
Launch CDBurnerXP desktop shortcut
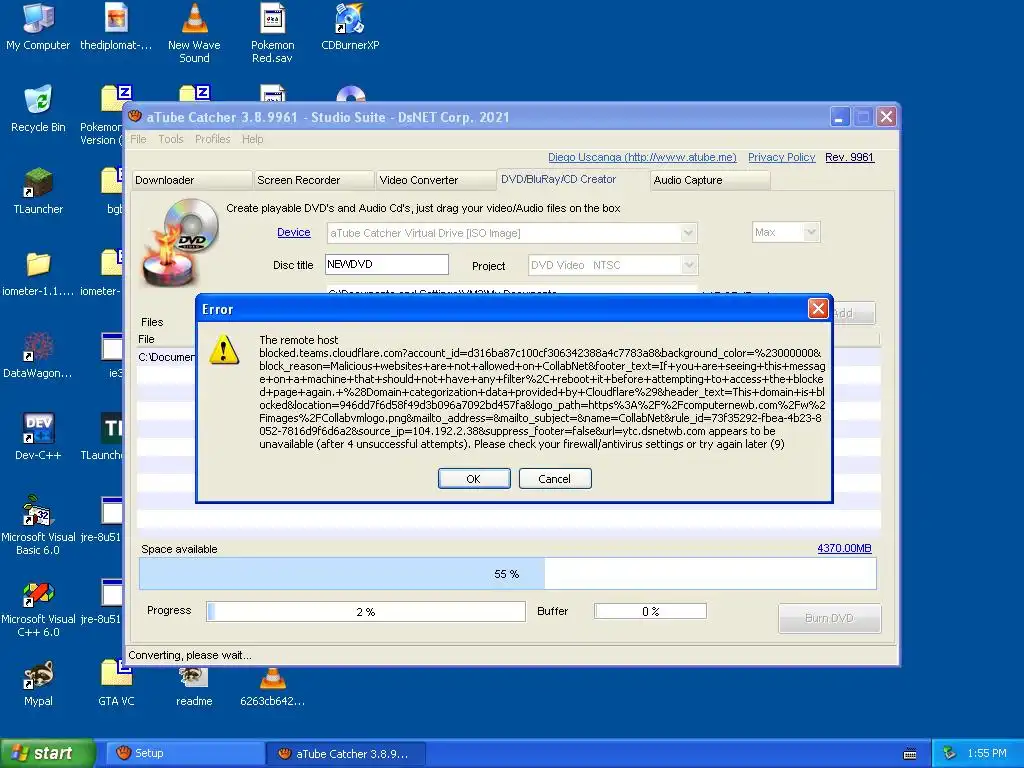coord(350,27)
